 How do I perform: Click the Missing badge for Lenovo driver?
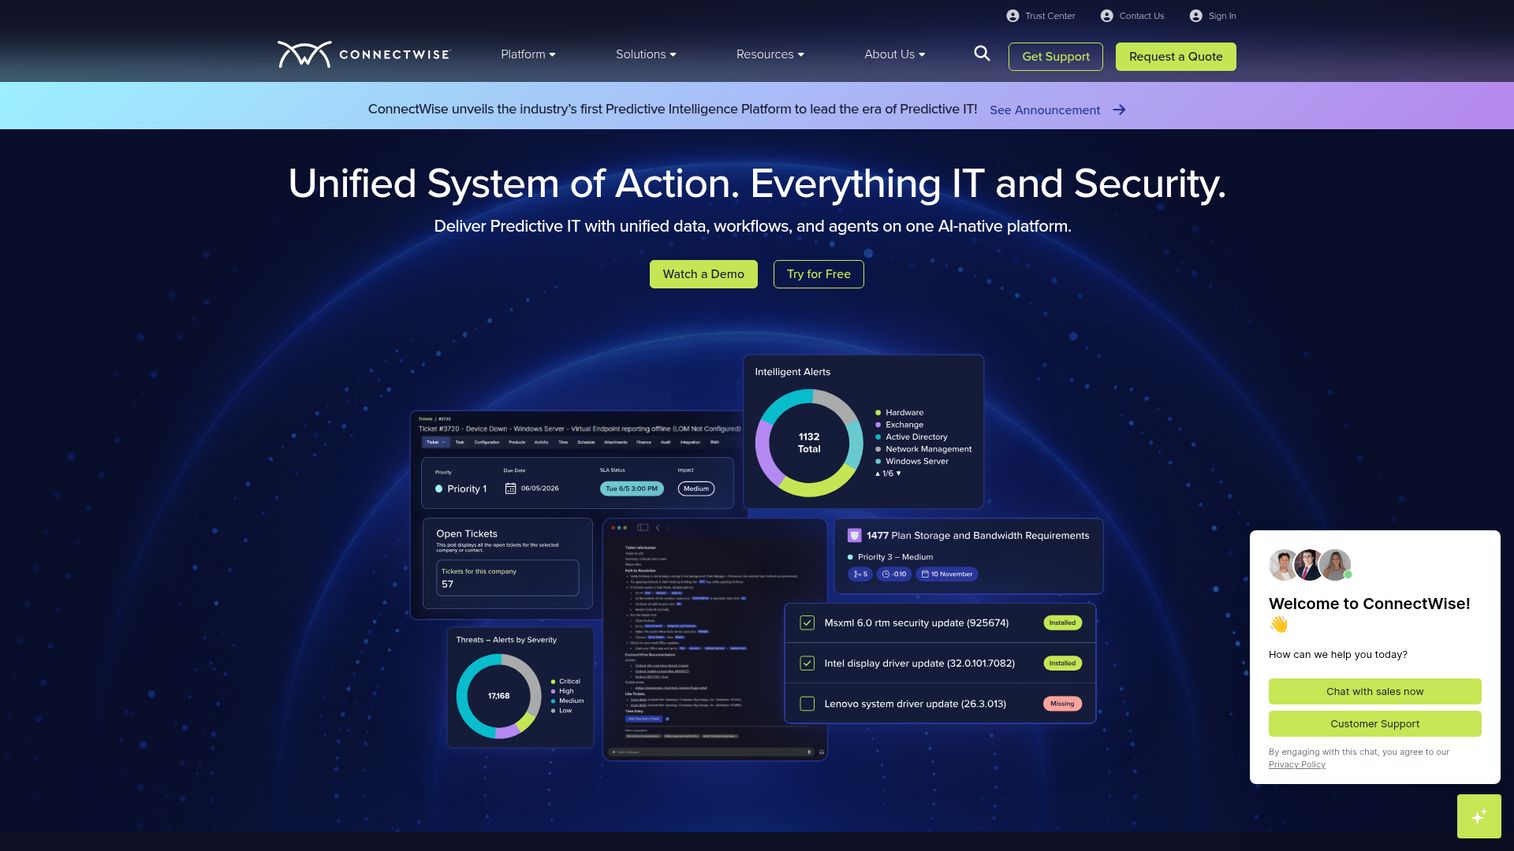(x=1062, y=704)
